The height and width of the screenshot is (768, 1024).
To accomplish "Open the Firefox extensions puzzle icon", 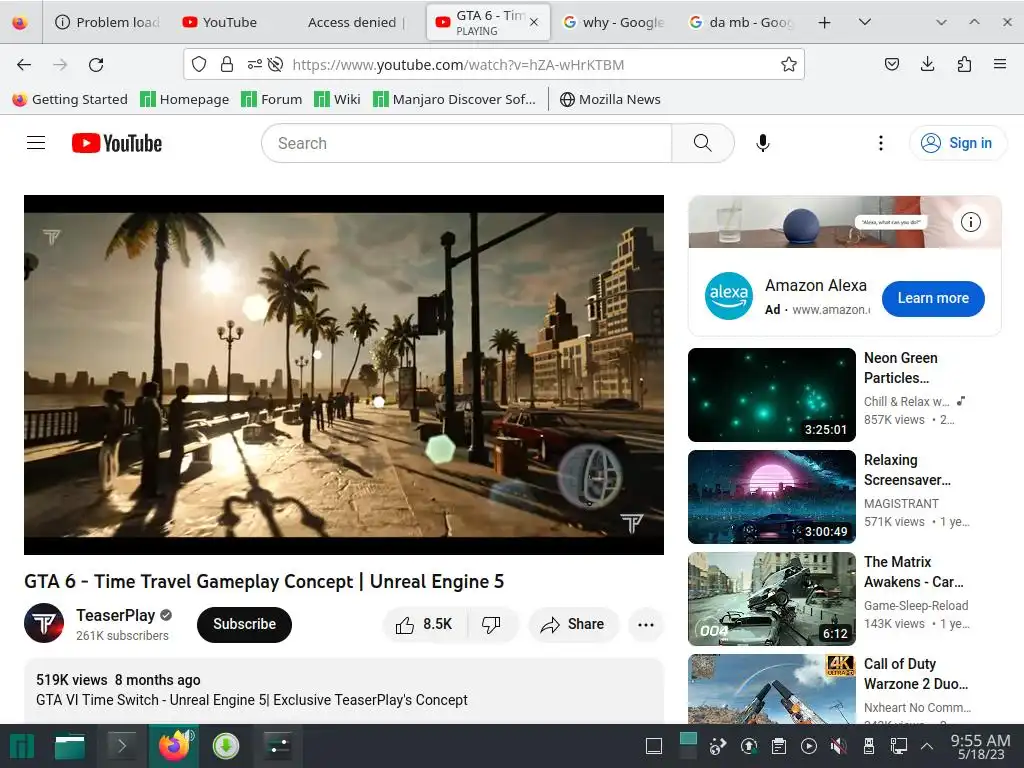I will (964, 64).
